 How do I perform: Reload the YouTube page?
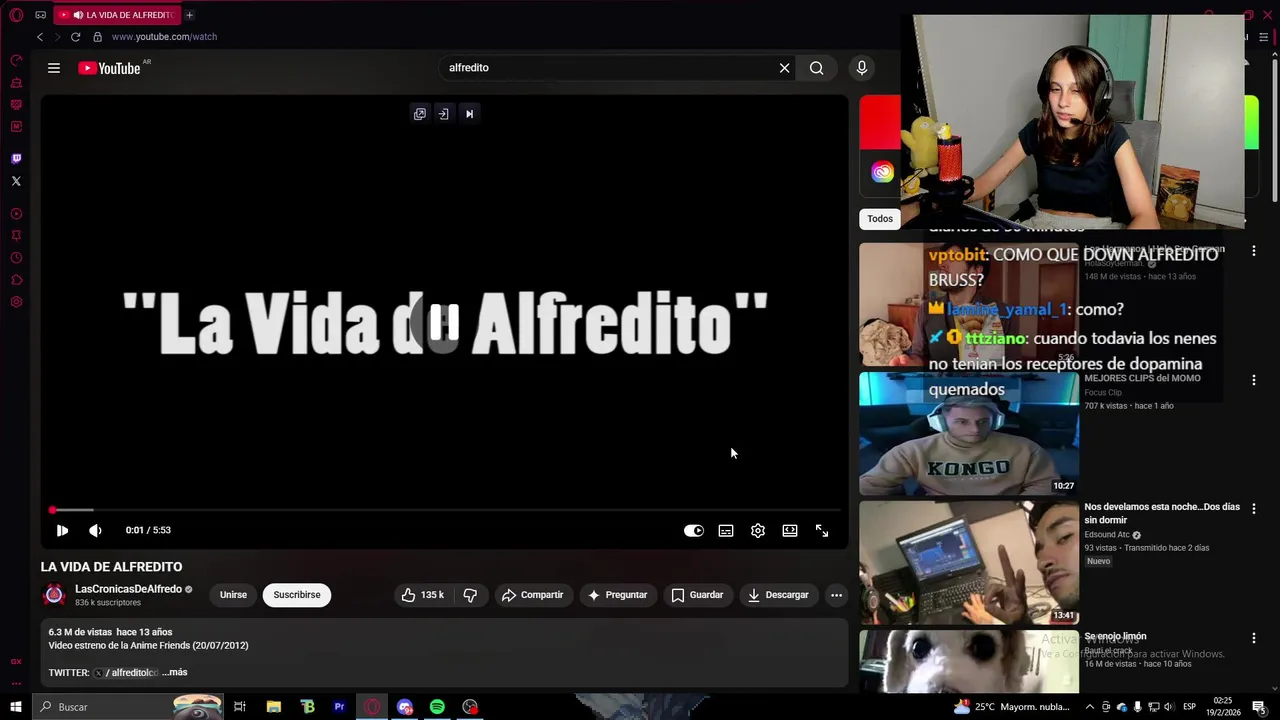click(x=75, y=37)
